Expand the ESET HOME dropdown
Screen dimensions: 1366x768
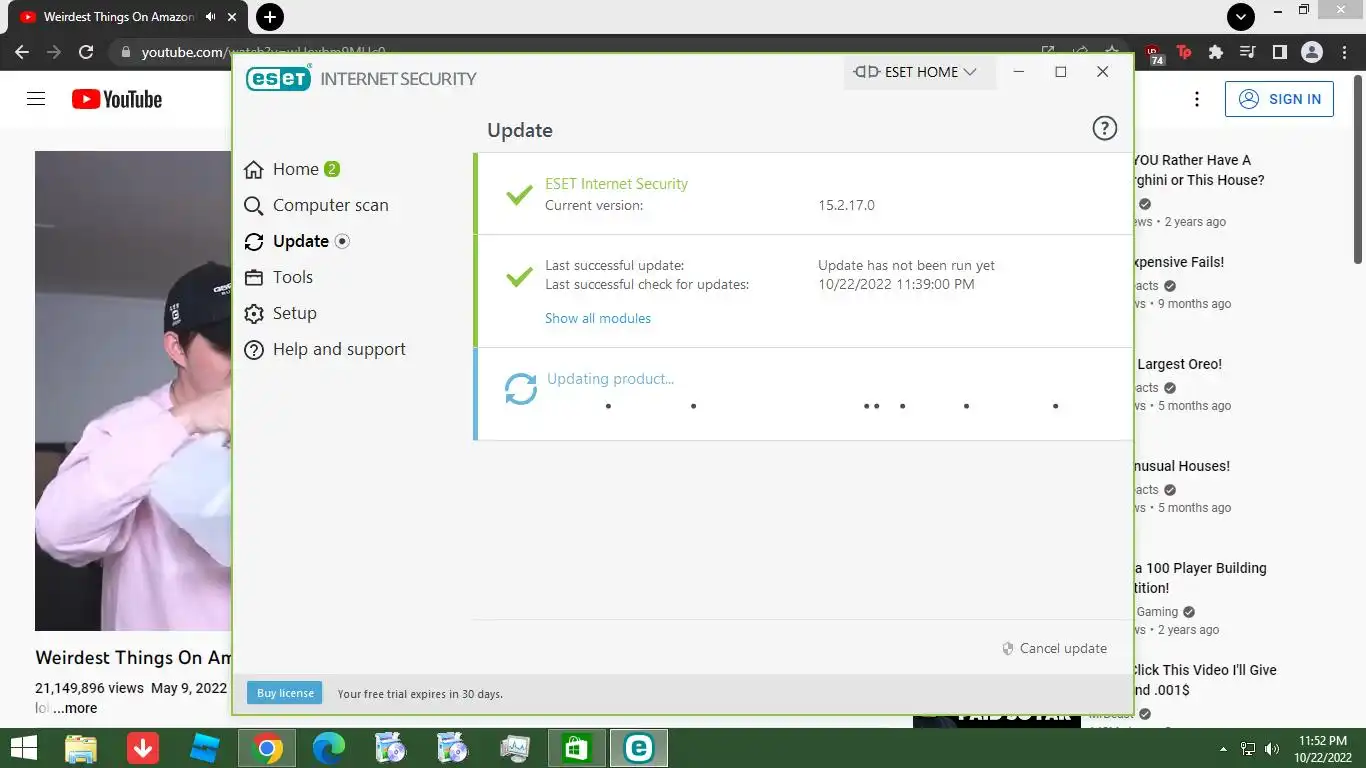point(920,72)
